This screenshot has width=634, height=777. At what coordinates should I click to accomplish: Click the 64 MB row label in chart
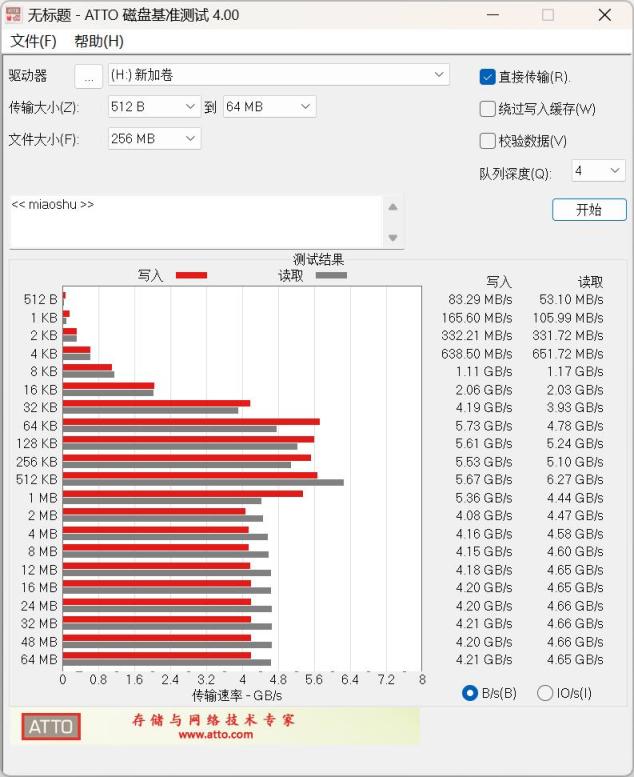pos(39,660)
